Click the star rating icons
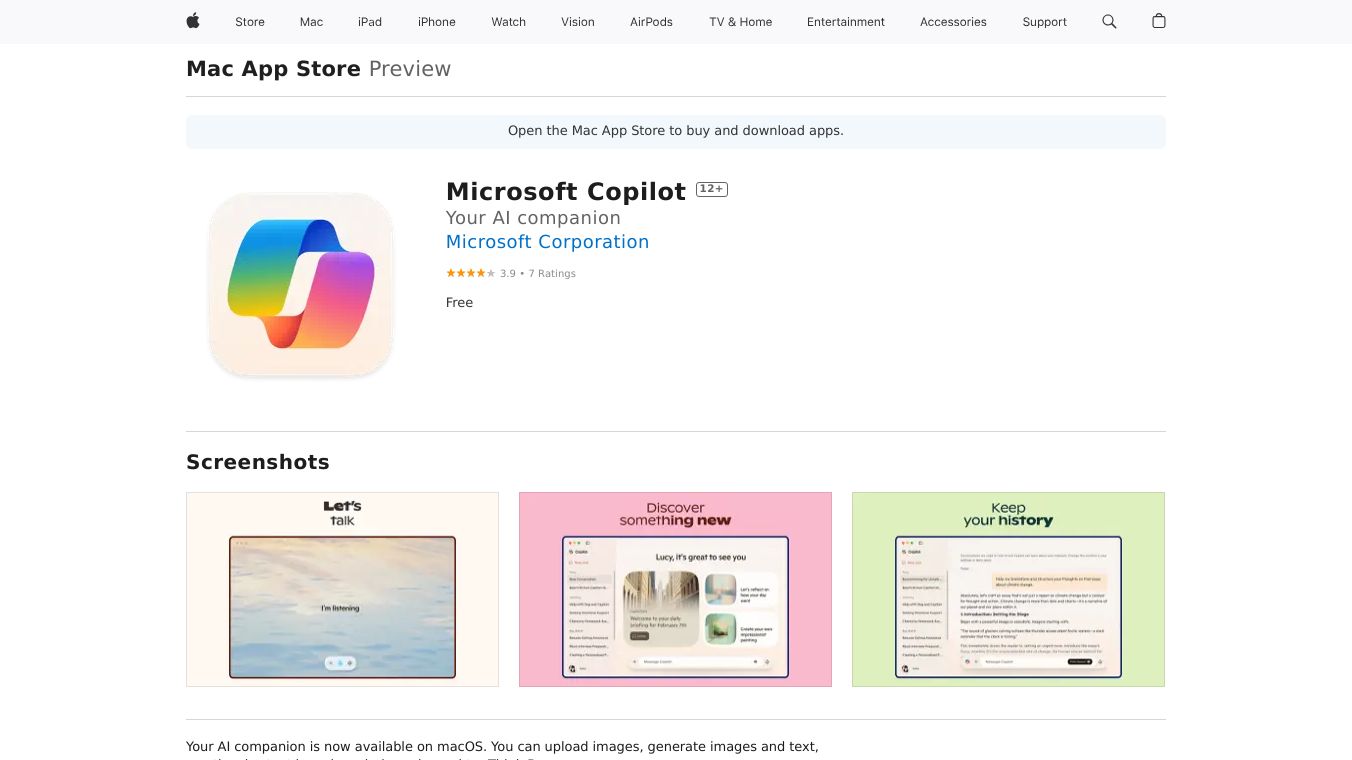The width and height of the screenshot is (1352, 760). [x=470, y=273]
